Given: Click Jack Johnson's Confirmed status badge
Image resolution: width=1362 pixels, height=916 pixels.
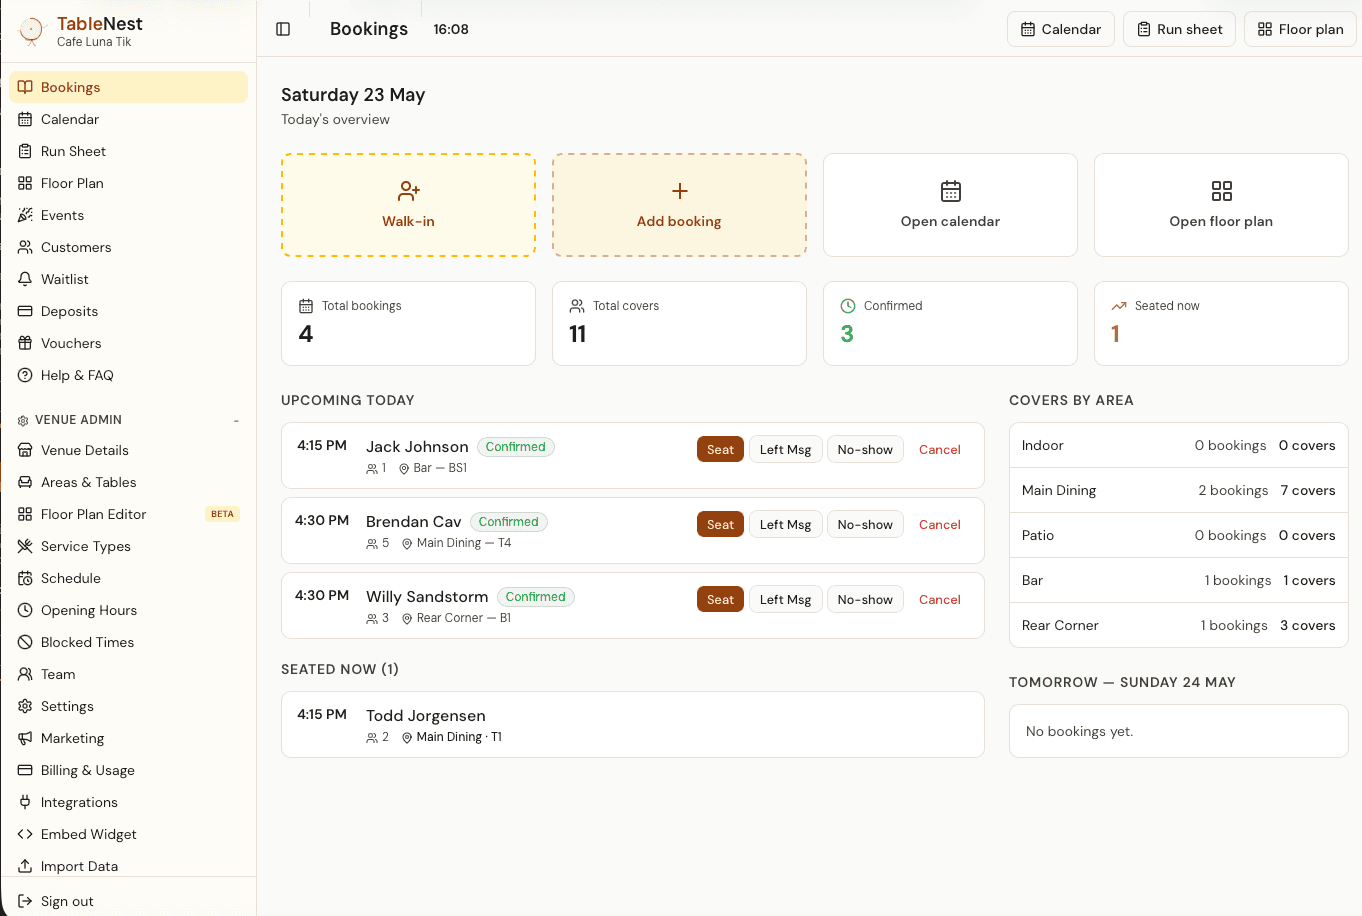Looking at the screenshot, I should [515, 447].
